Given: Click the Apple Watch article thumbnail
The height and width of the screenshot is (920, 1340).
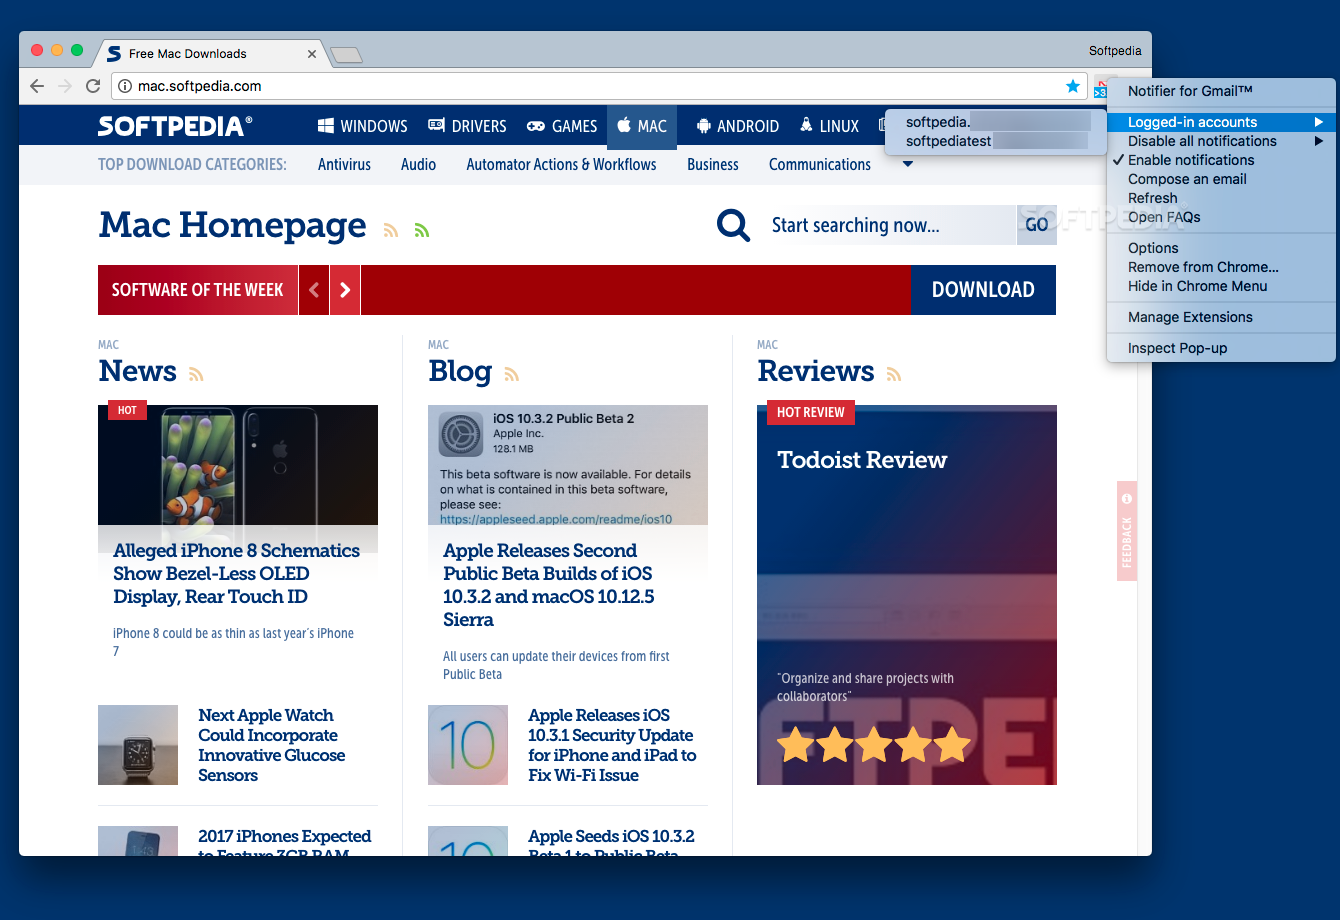Looking at the screenshot, I should tap(138, 745).
